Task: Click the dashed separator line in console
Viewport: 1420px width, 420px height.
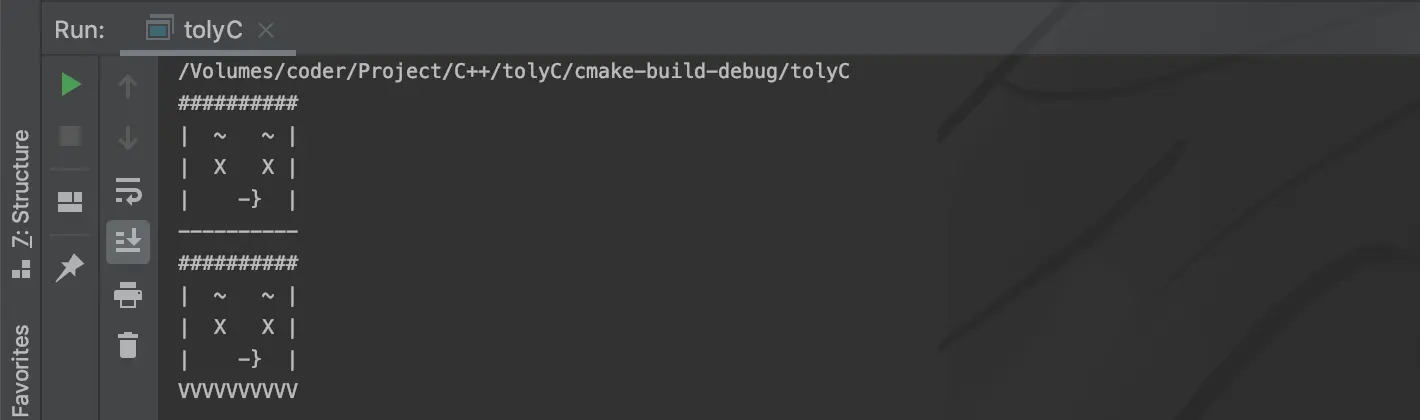Action: coord(237,232)
